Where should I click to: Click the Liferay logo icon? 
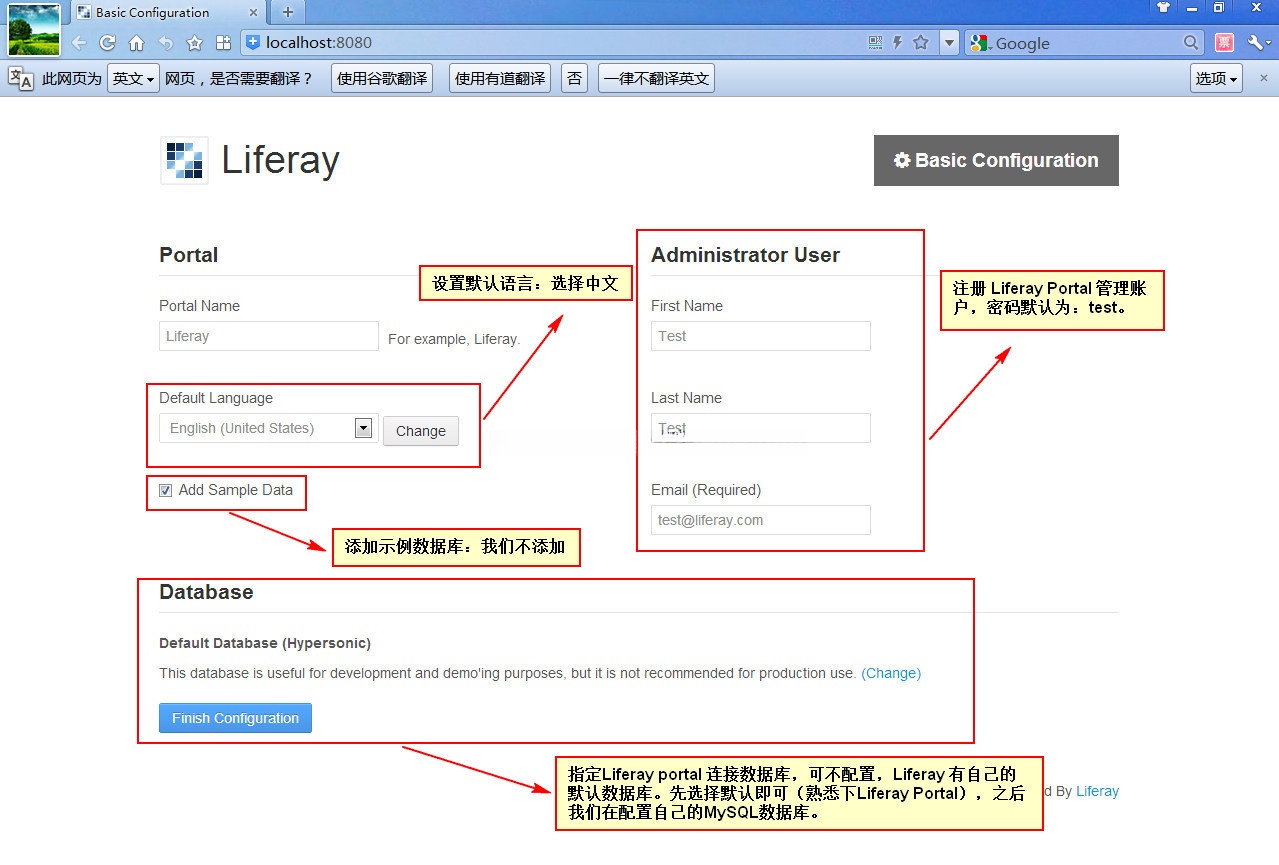click(x=184, y=160)
